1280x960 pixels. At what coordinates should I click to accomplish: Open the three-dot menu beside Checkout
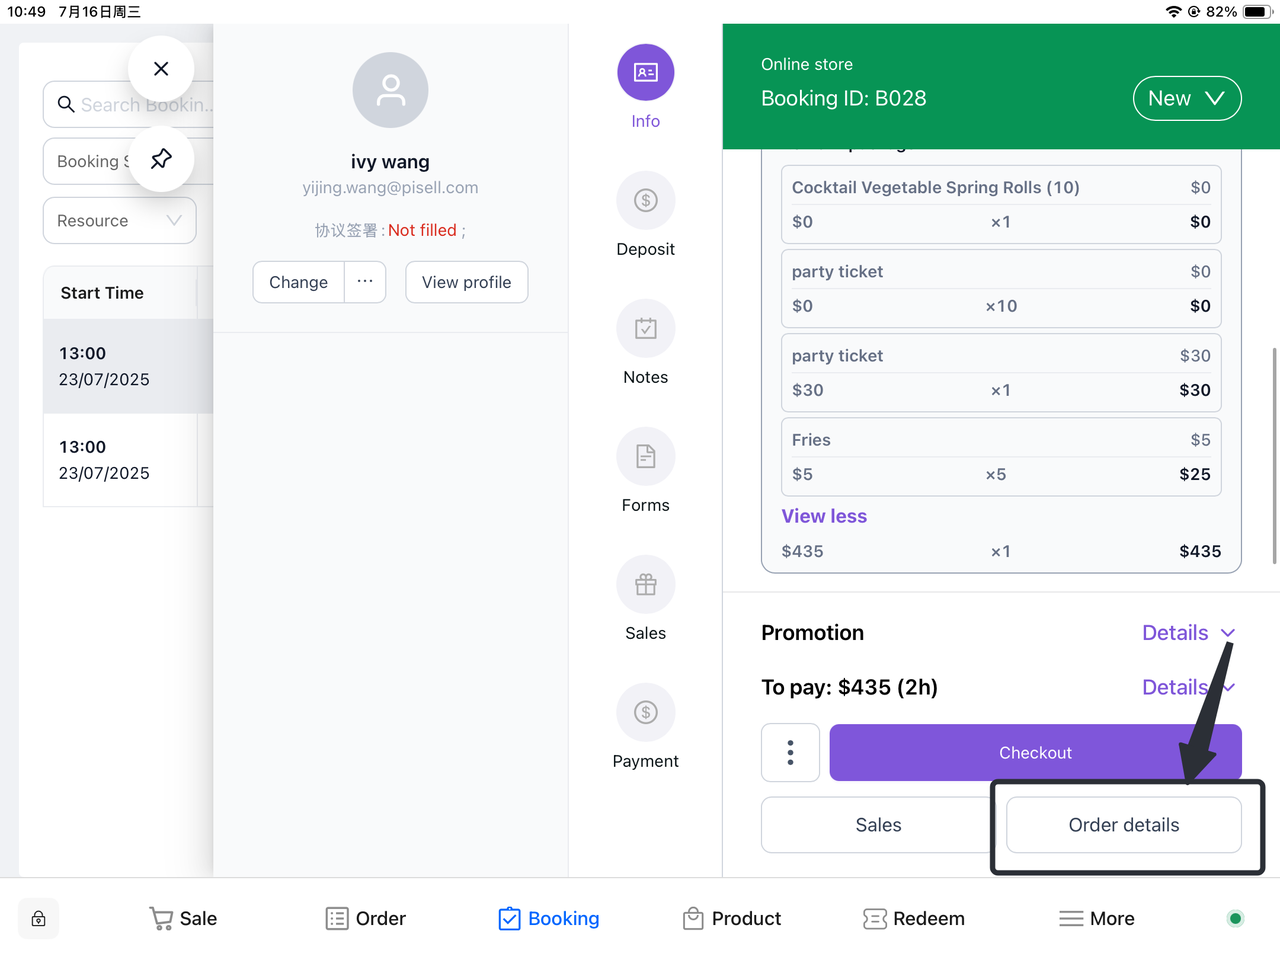[x=790, y=753]
